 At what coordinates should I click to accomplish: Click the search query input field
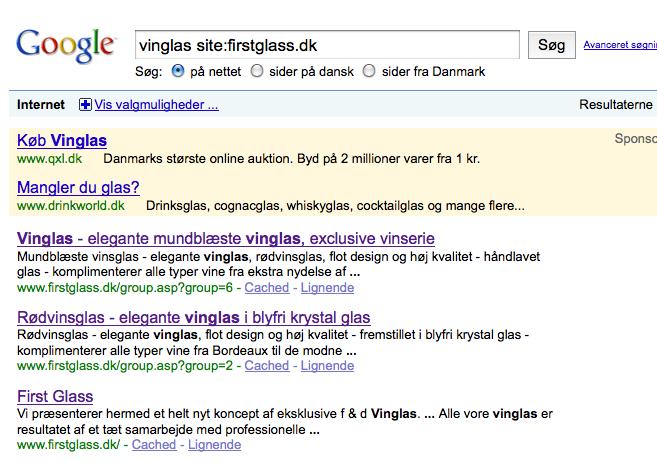point(327,45)
